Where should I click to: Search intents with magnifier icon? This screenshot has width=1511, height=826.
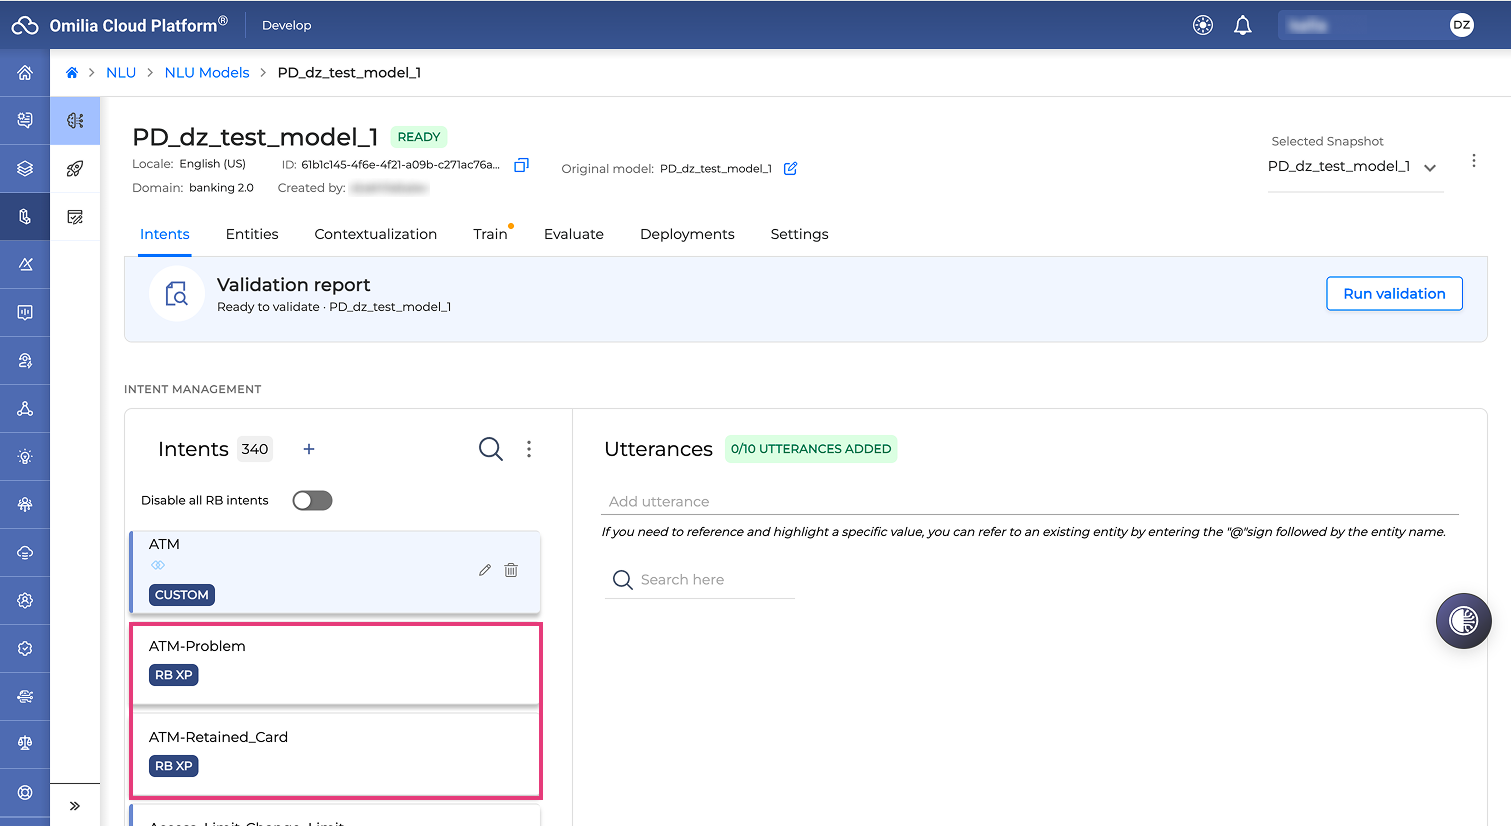point(491,449)
